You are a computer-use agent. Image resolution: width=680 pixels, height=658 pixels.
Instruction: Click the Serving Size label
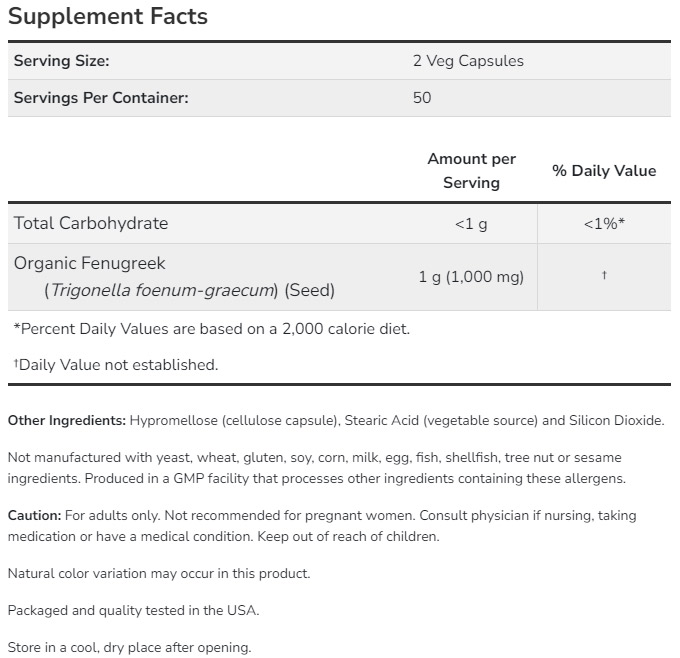coord(61,61)
